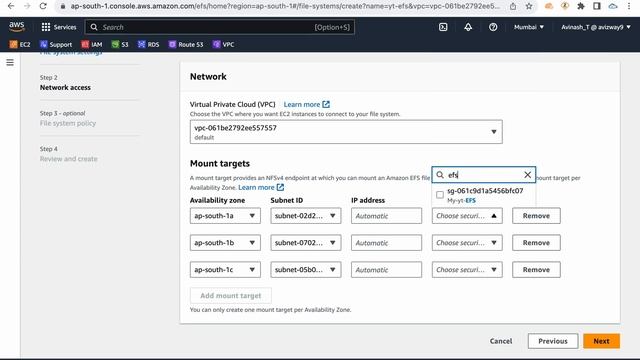Open the help question mark icon
Viewport: 640px width, 360px height.
click(x=493, y=27)
